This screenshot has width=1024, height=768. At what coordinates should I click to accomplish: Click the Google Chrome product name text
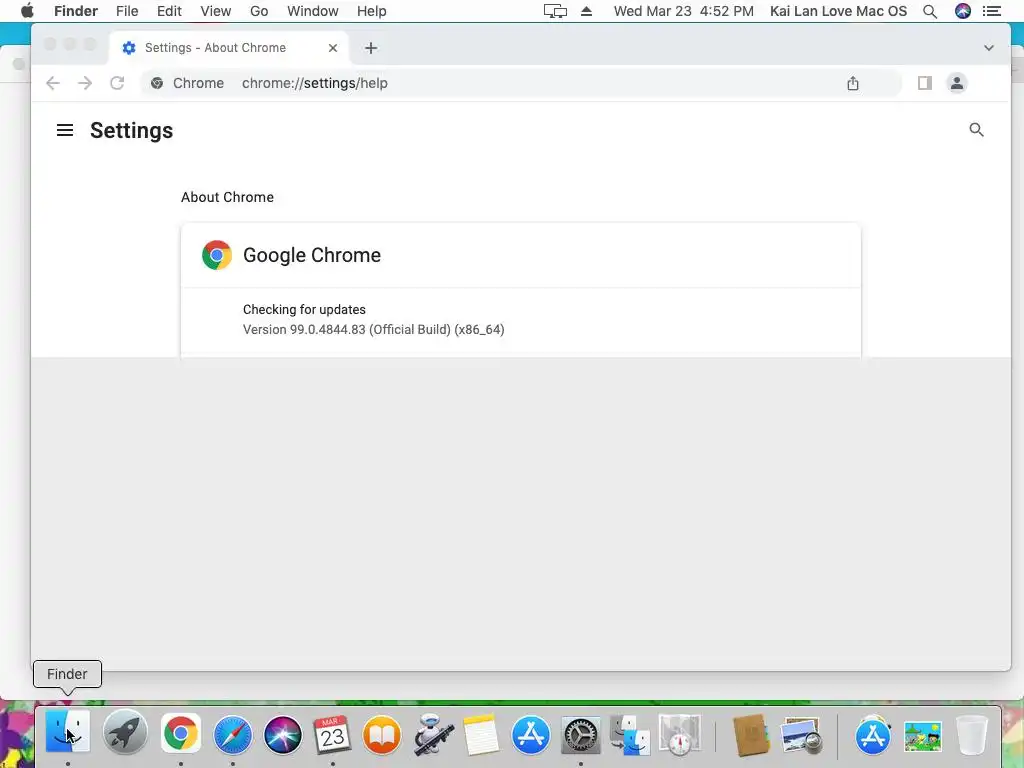[x=312, y=255]
